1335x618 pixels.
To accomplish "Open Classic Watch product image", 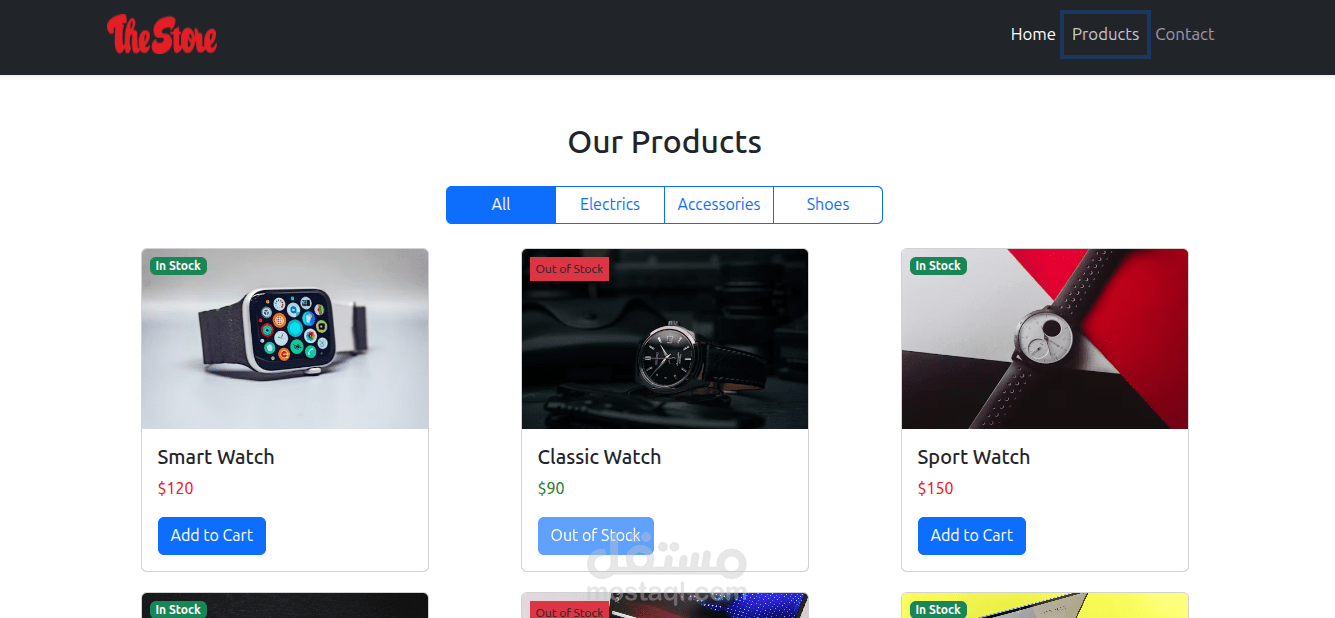I will pos(665,339).
